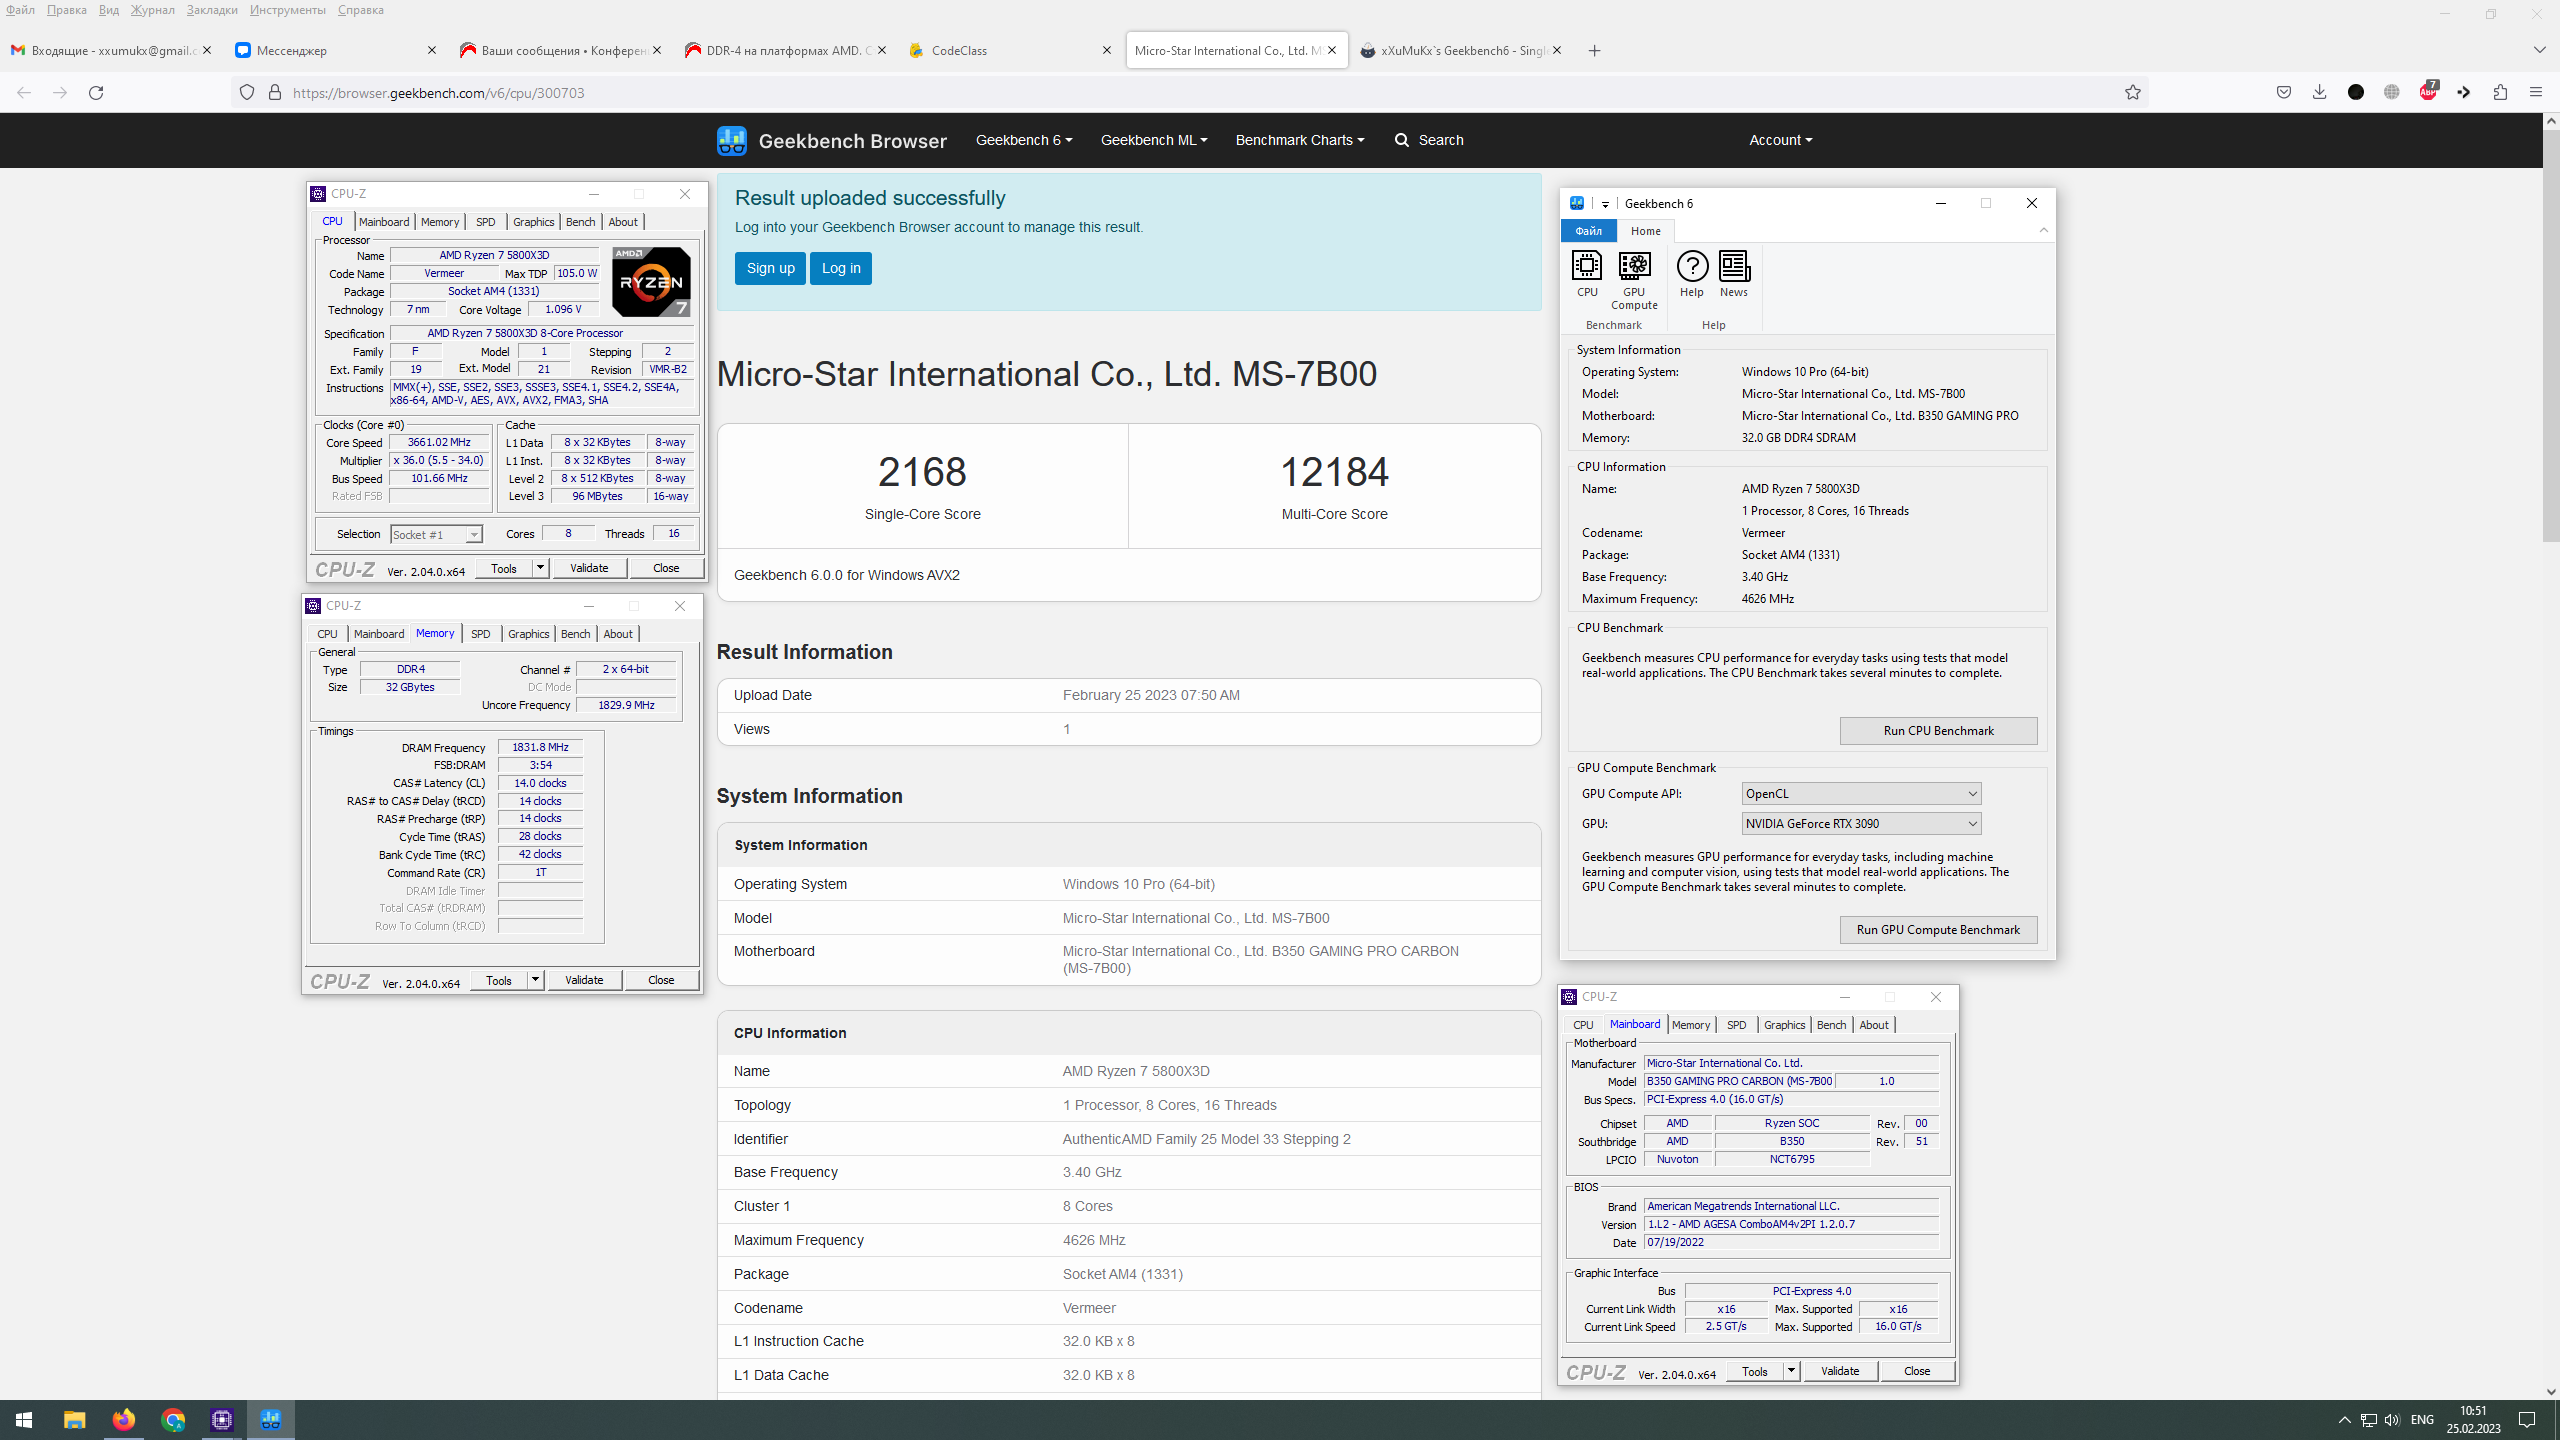Image resolution: width=2560 pixels, height=1440 pixels.
Task: Open Windows Start menu
Action: 24,1420
